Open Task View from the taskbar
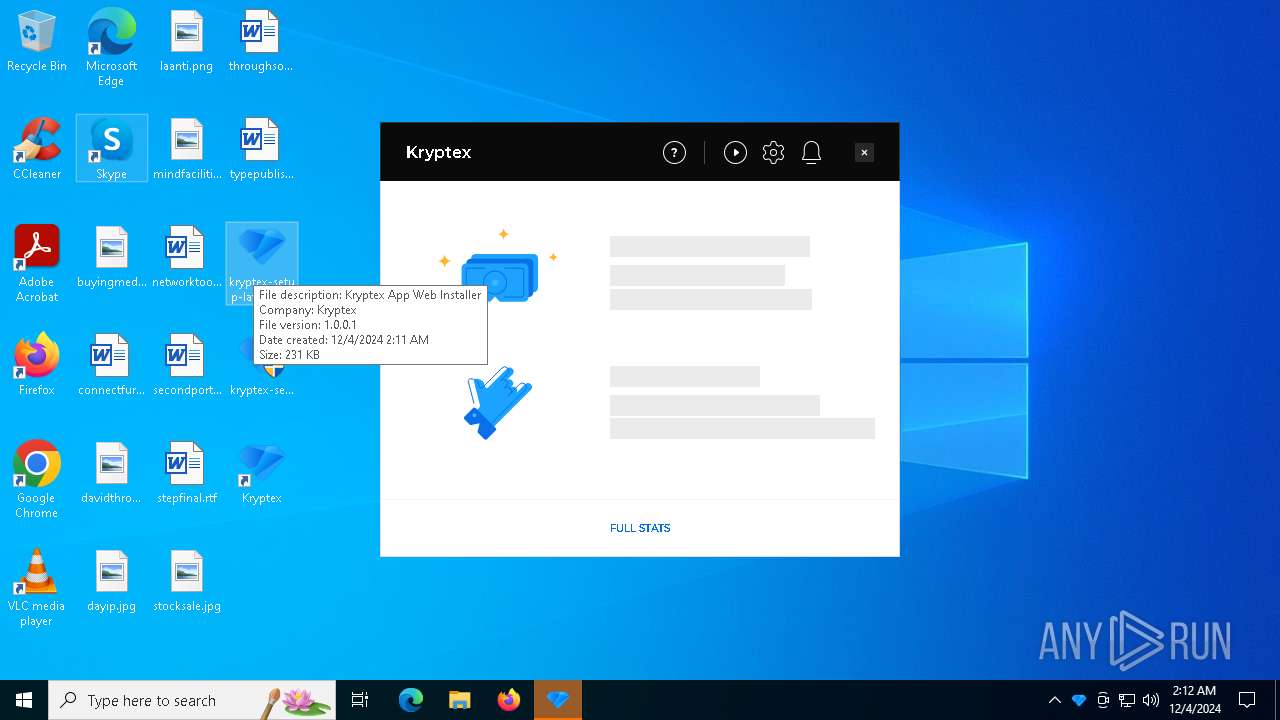The height and width of the screenshot is (720, 1280). [360, 700]
